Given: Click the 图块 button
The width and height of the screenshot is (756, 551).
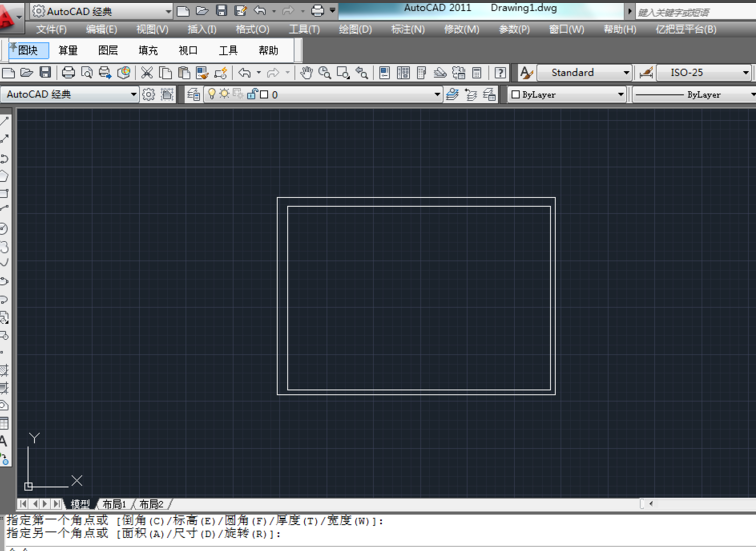Looking at the screenshot, I should pos(28,50).
